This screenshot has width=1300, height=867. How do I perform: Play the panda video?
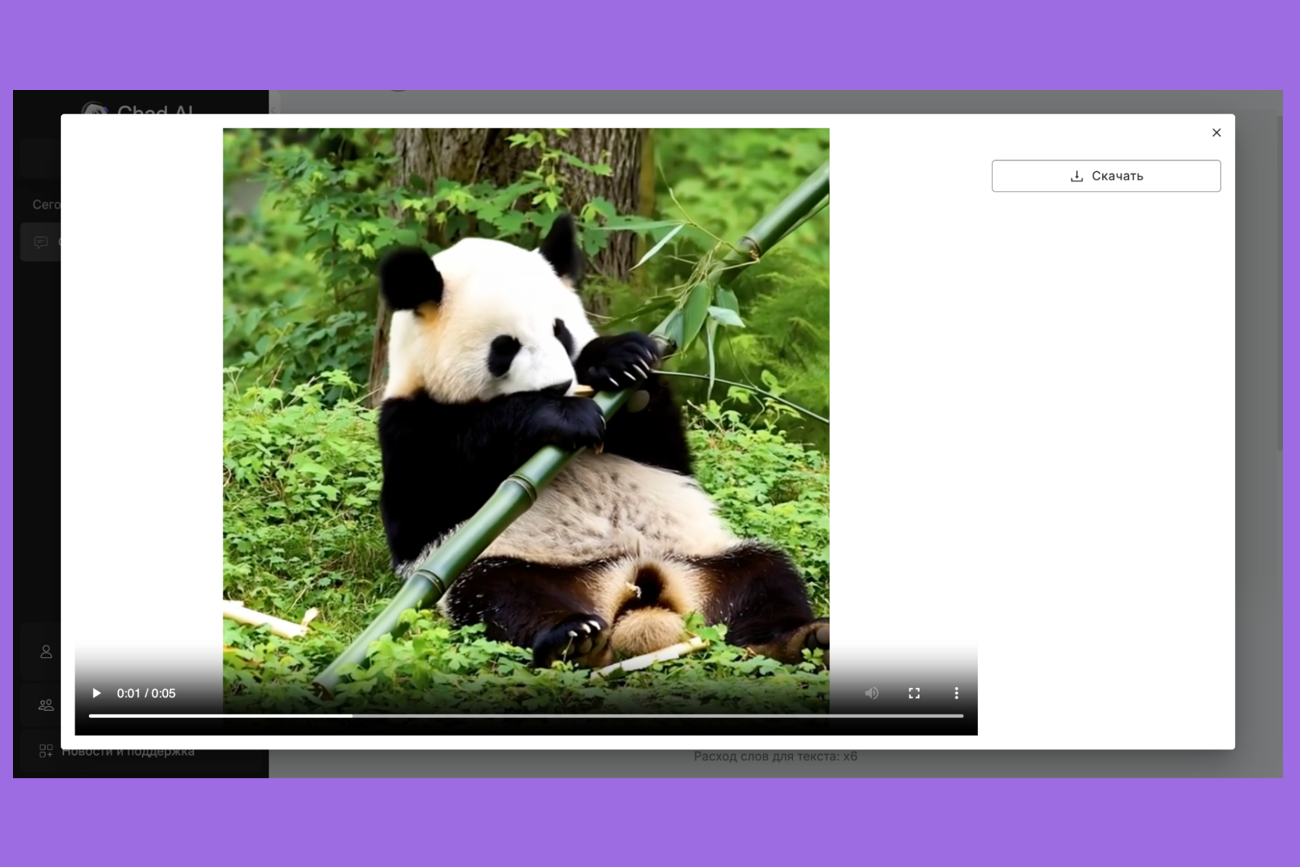click(97, 693)
